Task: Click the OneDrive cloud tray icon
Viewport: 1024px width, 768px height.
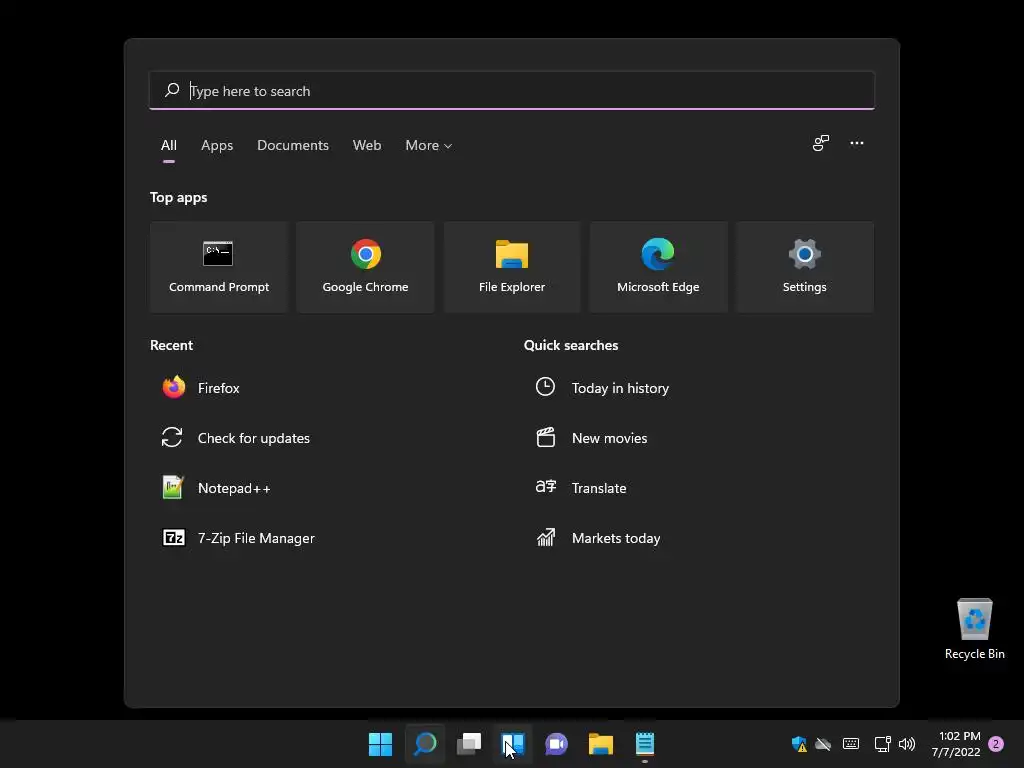Action: point(823,744)
